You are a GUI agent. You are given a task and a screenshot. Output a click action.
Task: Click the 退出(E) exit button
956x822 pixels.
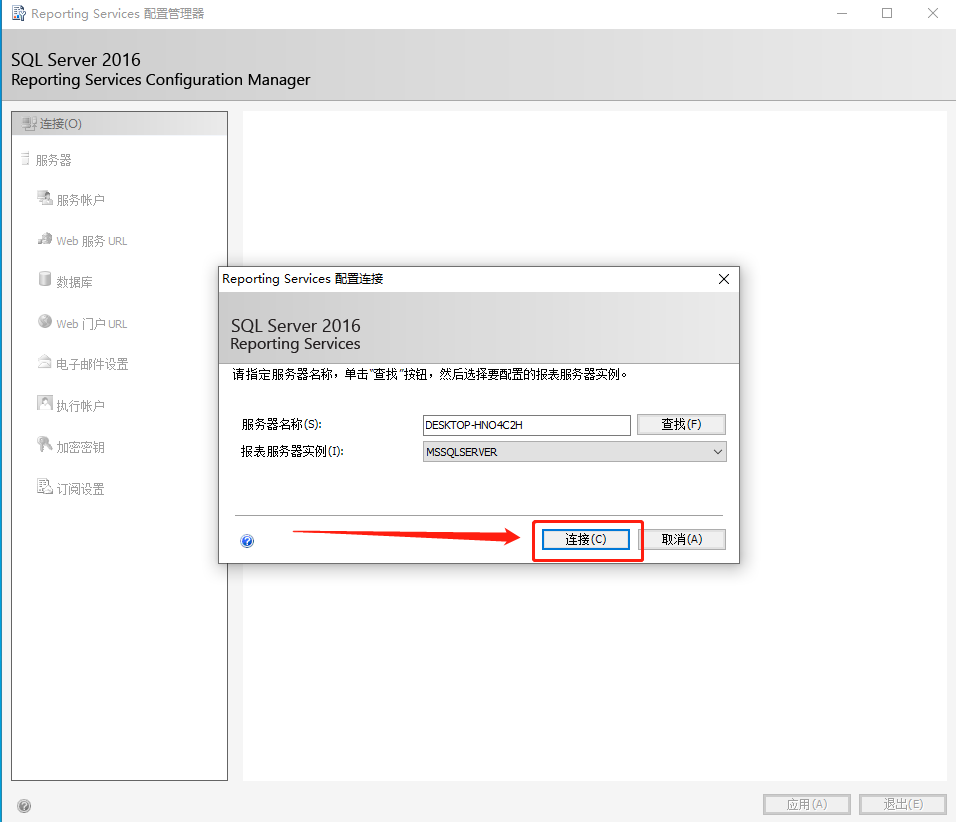(x=903, y=804)
